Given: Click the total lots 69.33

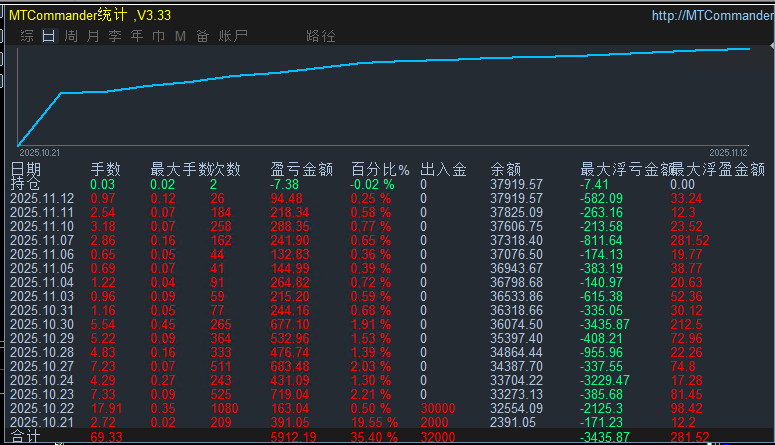Looking at the screenshot, I should 106,437.
